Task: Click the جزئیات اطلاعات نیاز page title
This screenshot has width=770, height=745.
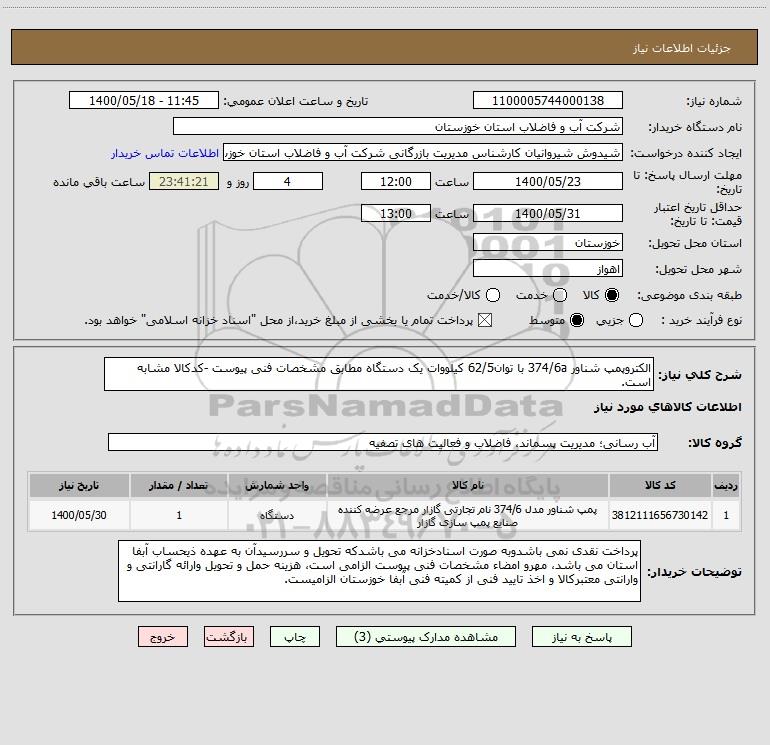Action: tap(682, 48)
